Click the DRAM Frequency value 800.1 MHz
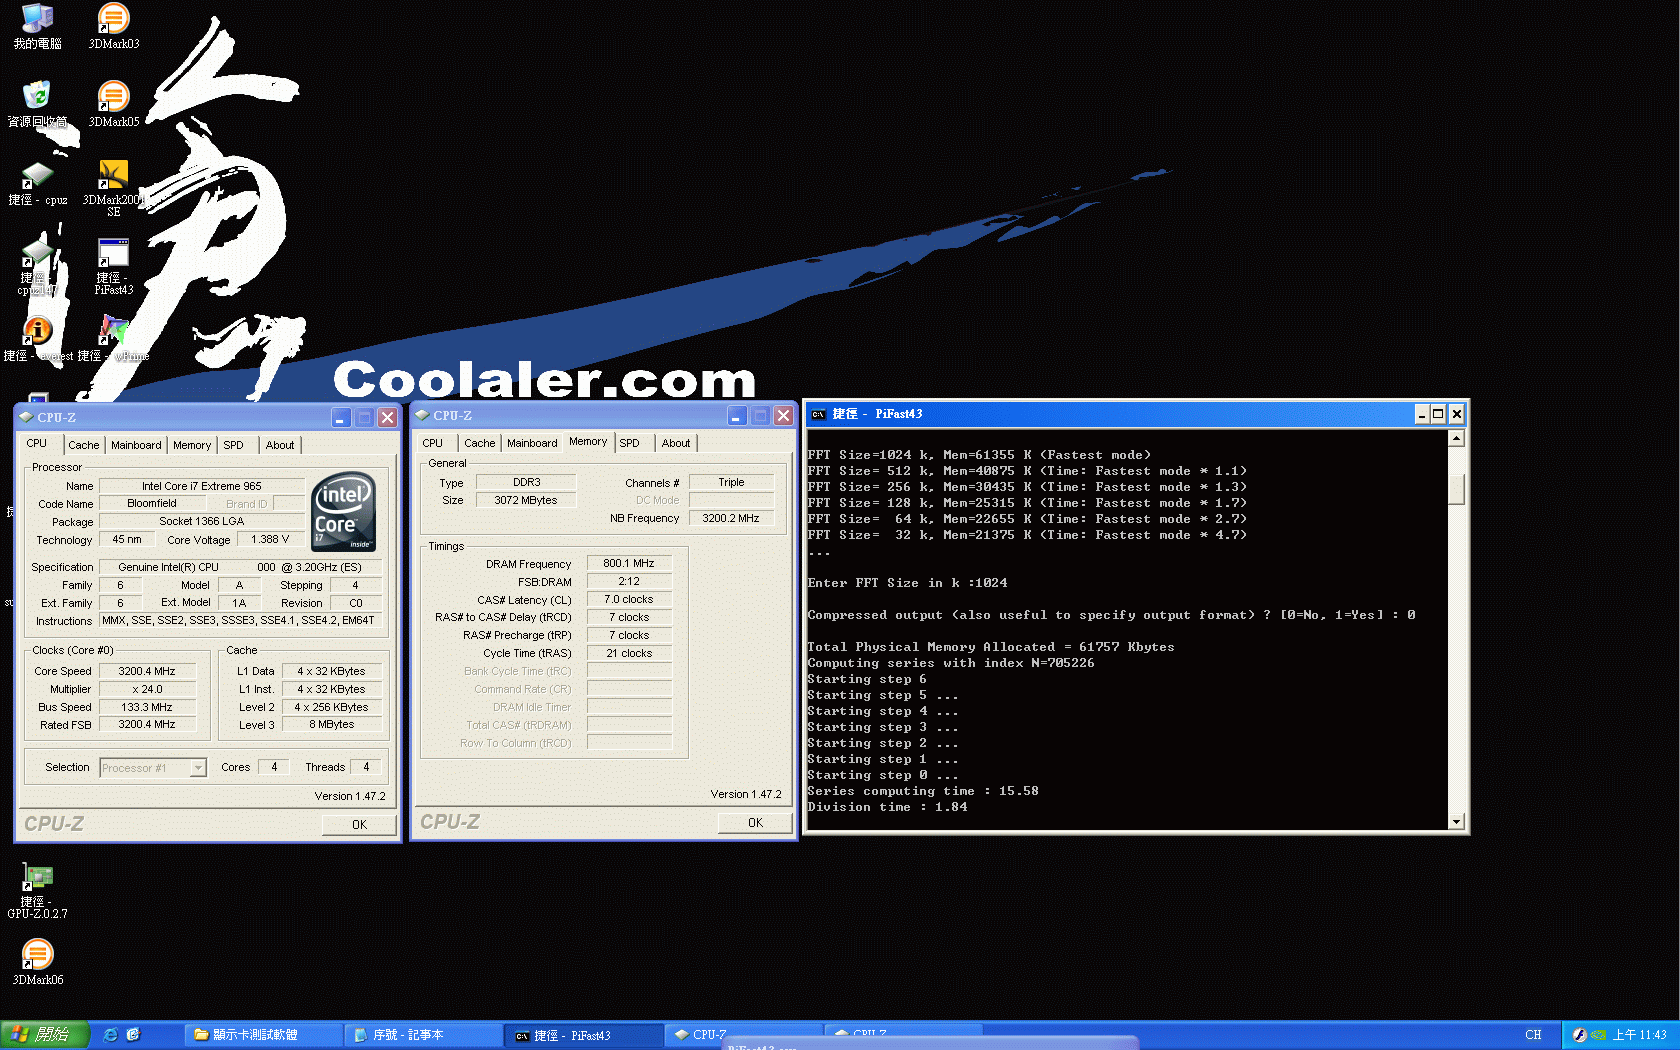 629,564
